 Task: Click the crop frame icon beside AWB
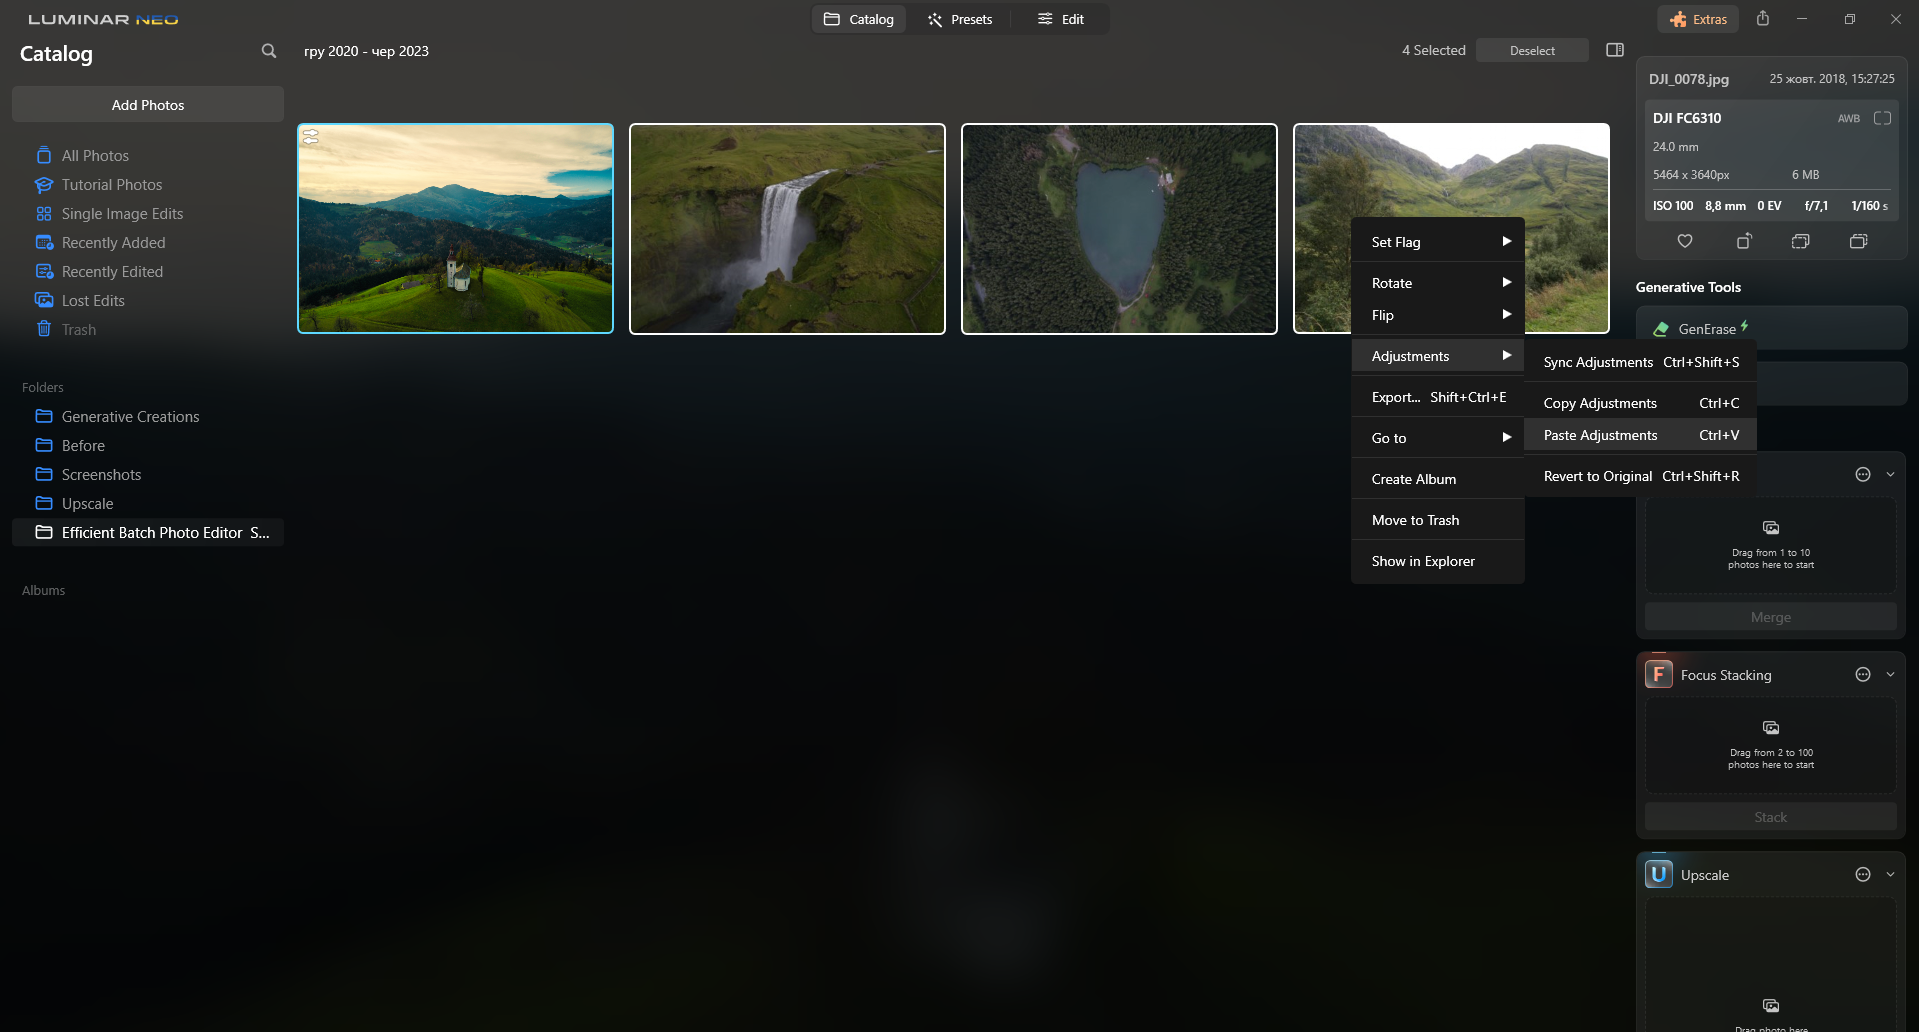point(1882,118)
